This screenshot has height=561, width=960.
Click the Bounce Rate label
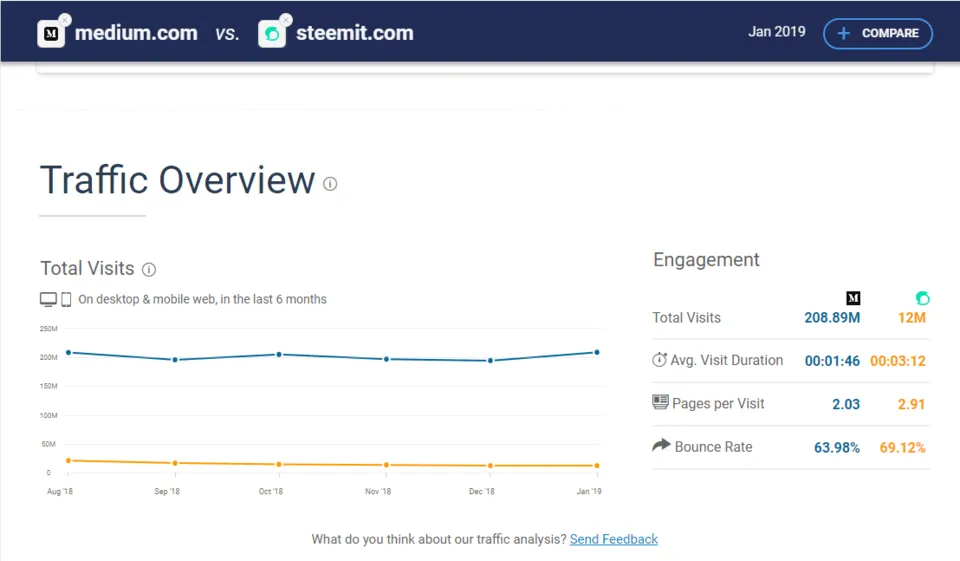click(713, 447)
